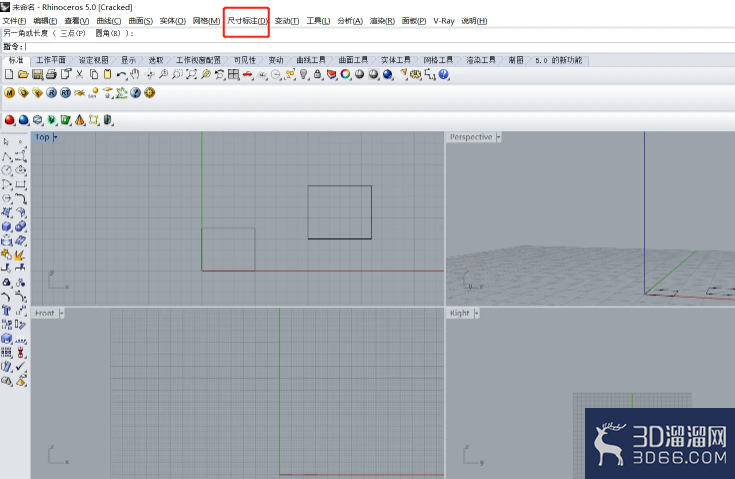Open the 尺寸标注(D) menu
The width and height of the screenshot is (735, 479).
click(x=248, y=21)
